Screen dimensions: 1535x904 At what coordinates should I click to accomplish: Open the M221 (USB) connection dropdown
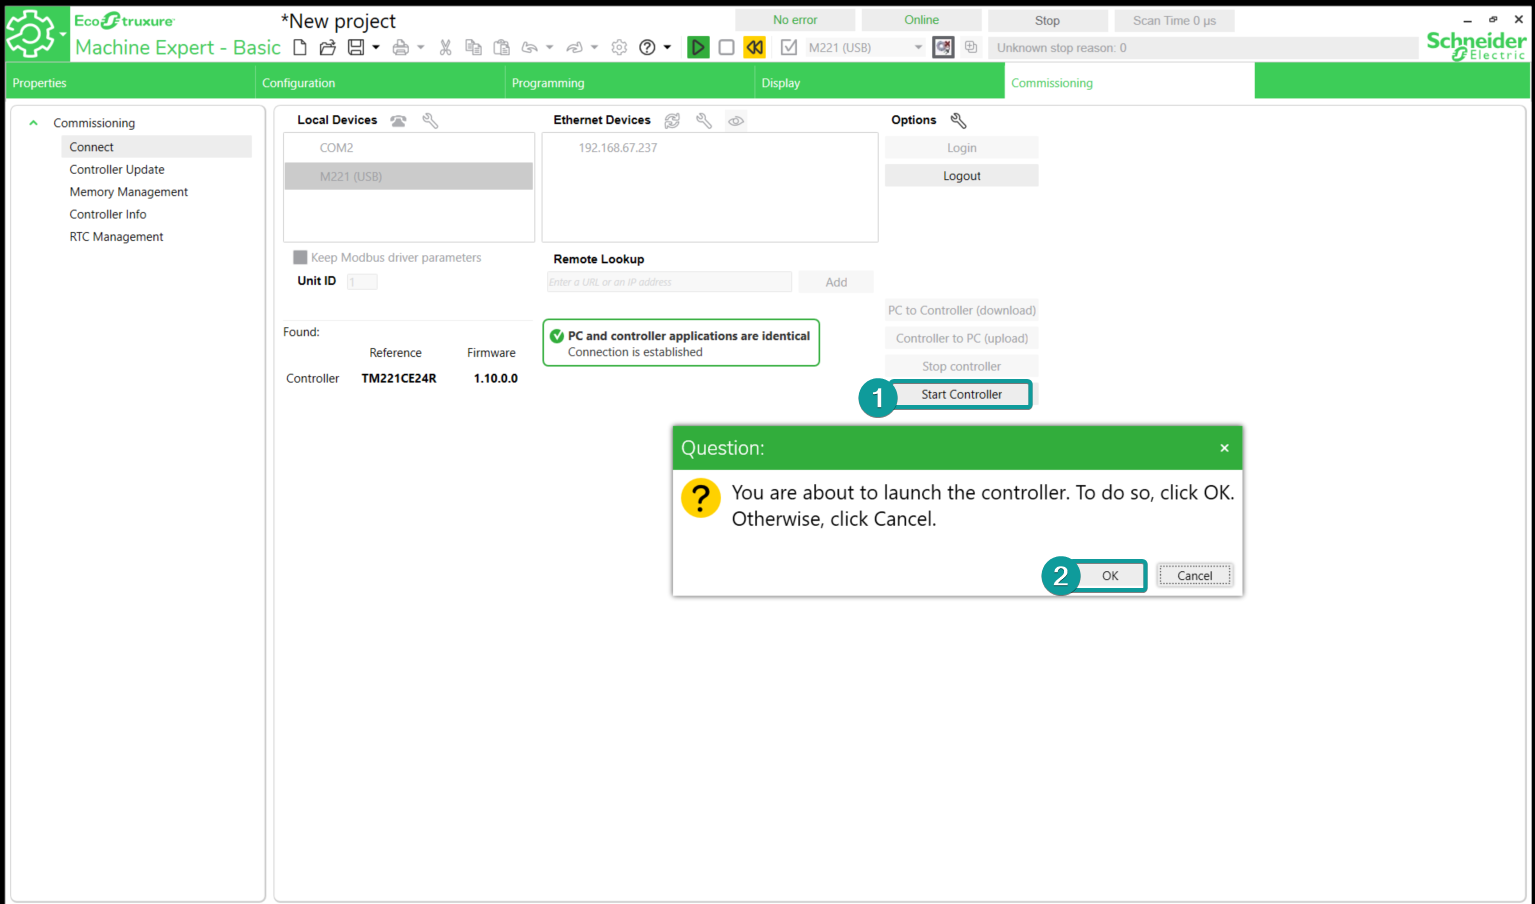tap(918, 47)
